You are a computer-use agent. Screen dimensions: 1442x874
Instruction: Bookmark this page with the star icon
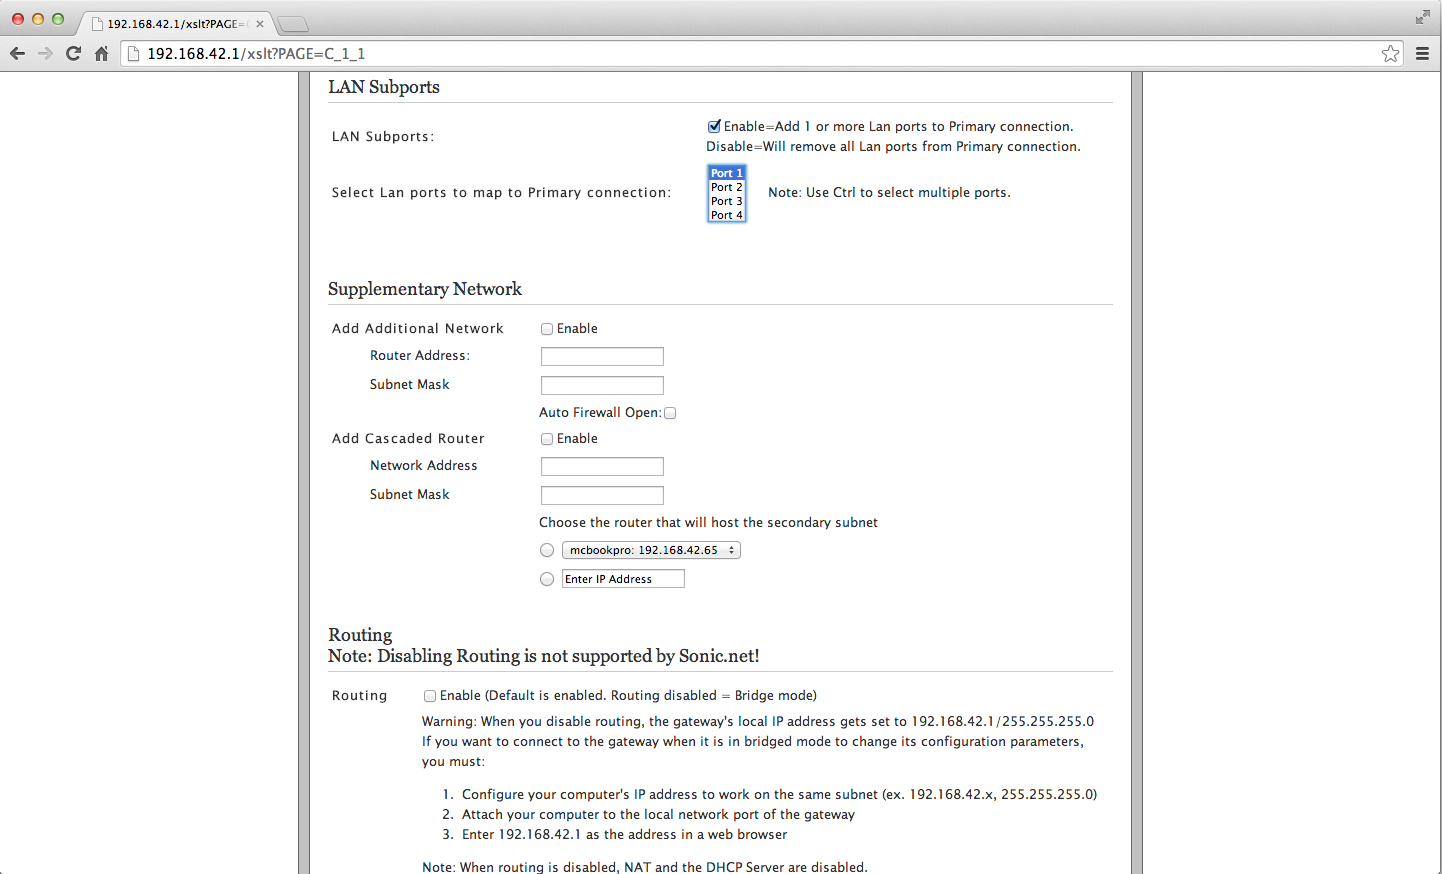(1390, 54)
